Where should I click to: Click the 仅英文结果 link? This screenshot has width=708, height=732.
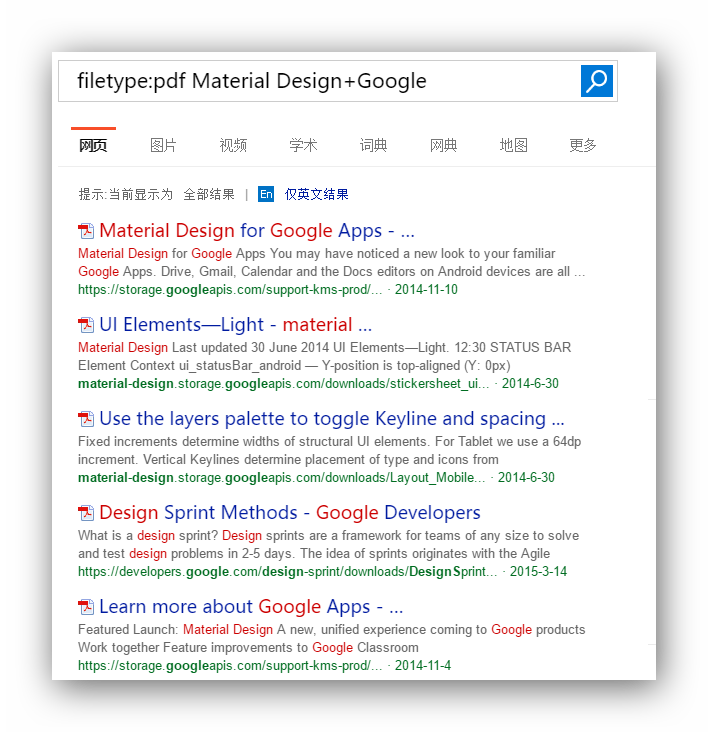316,194
